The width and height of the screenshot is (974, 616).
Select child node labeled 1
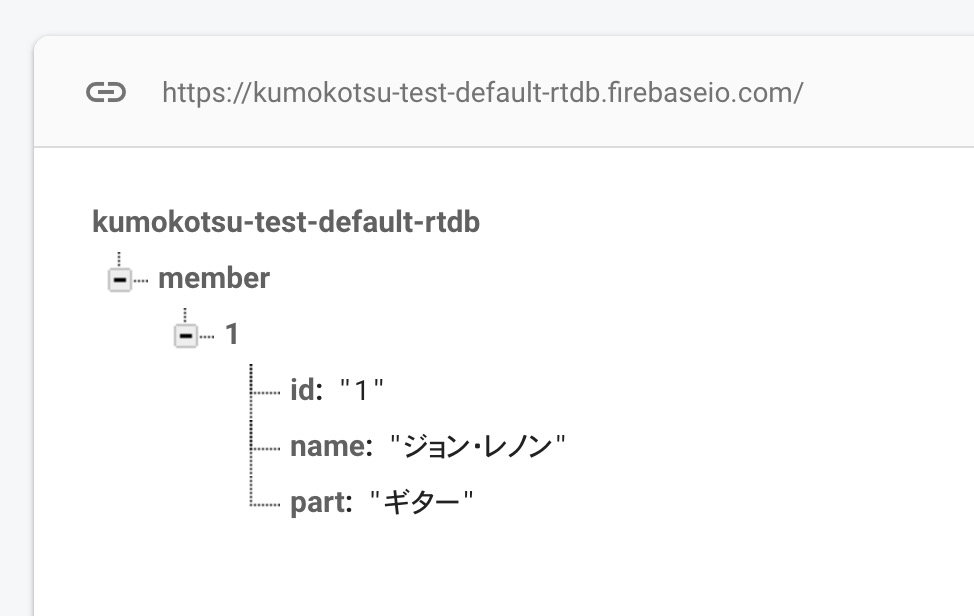click(x=232, y=334)
